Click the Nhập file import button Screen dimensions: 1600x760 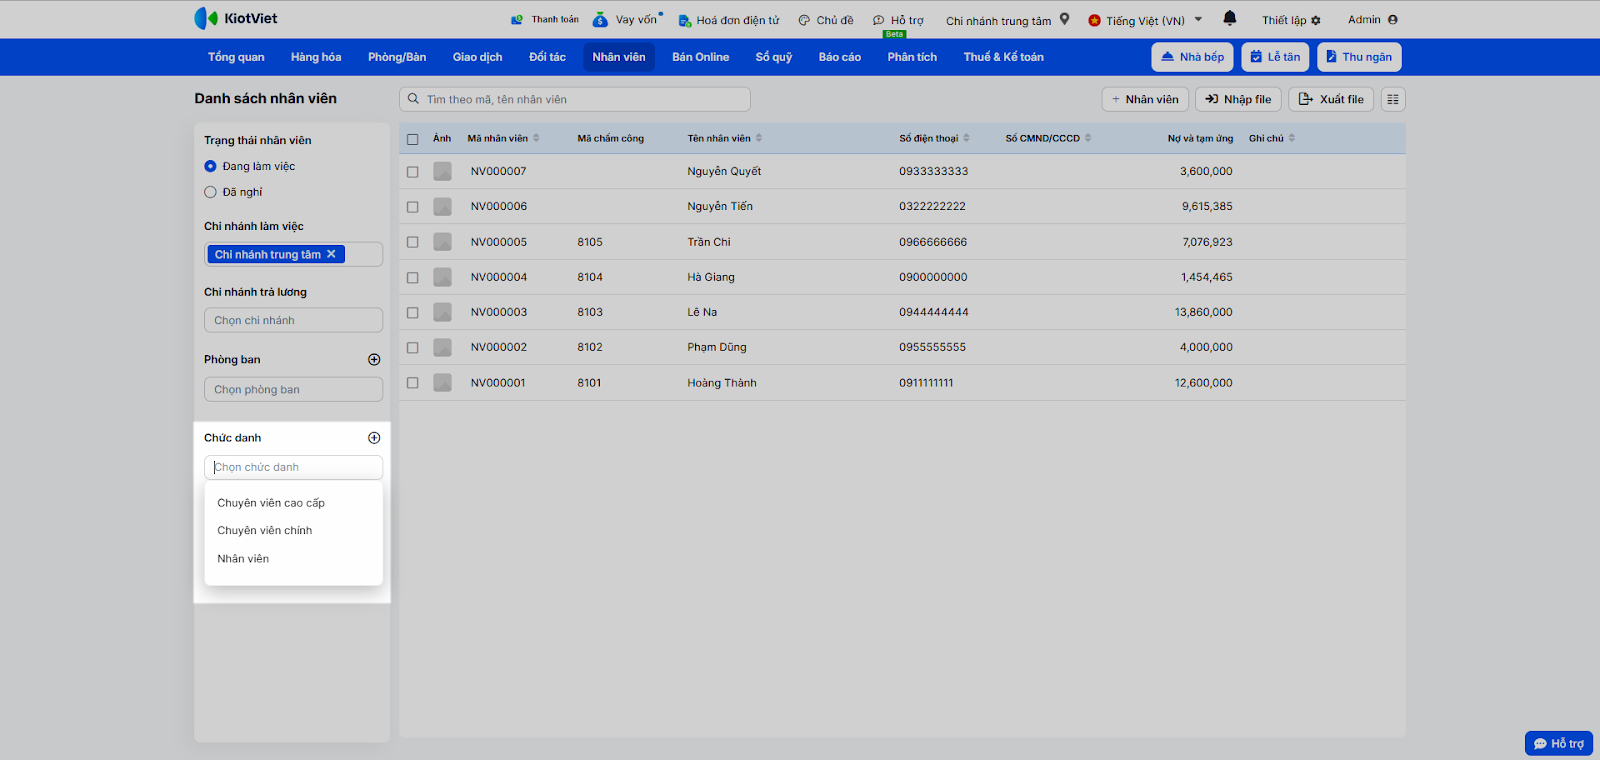click(1238, 99)
